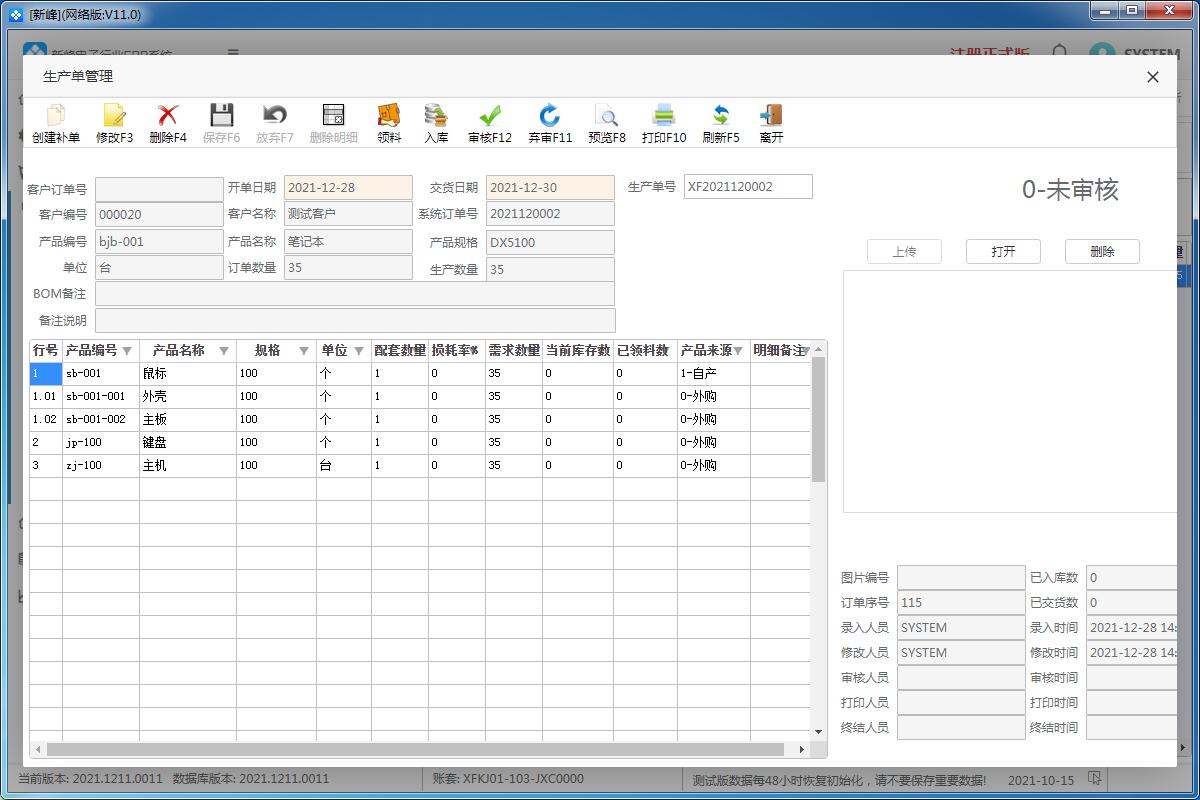Click the 打开 button
This screenshot has height=800, width=1200.
(x=1003, y=252)
